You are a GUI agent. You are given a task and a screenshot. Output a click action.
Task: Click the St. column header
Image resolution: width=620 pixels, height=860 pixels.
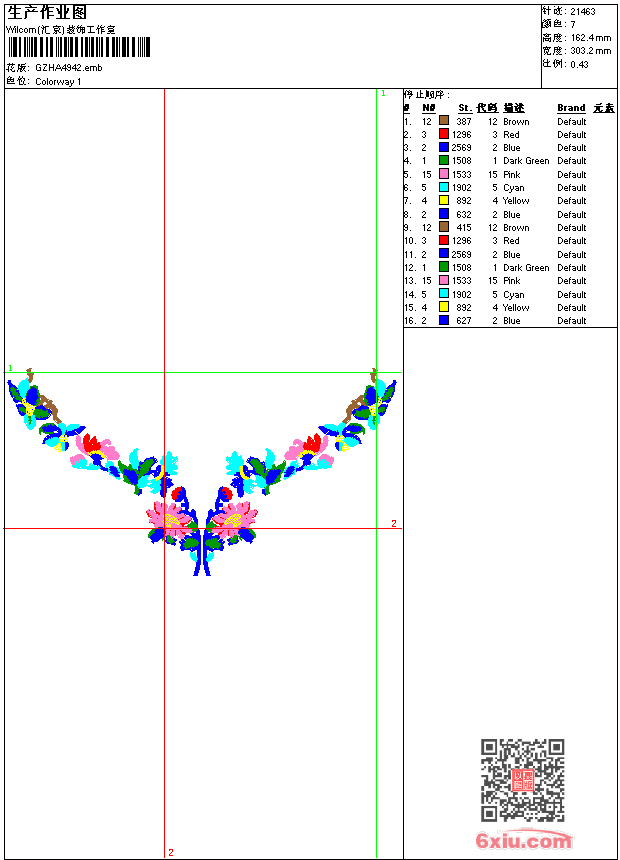(464, 108)
